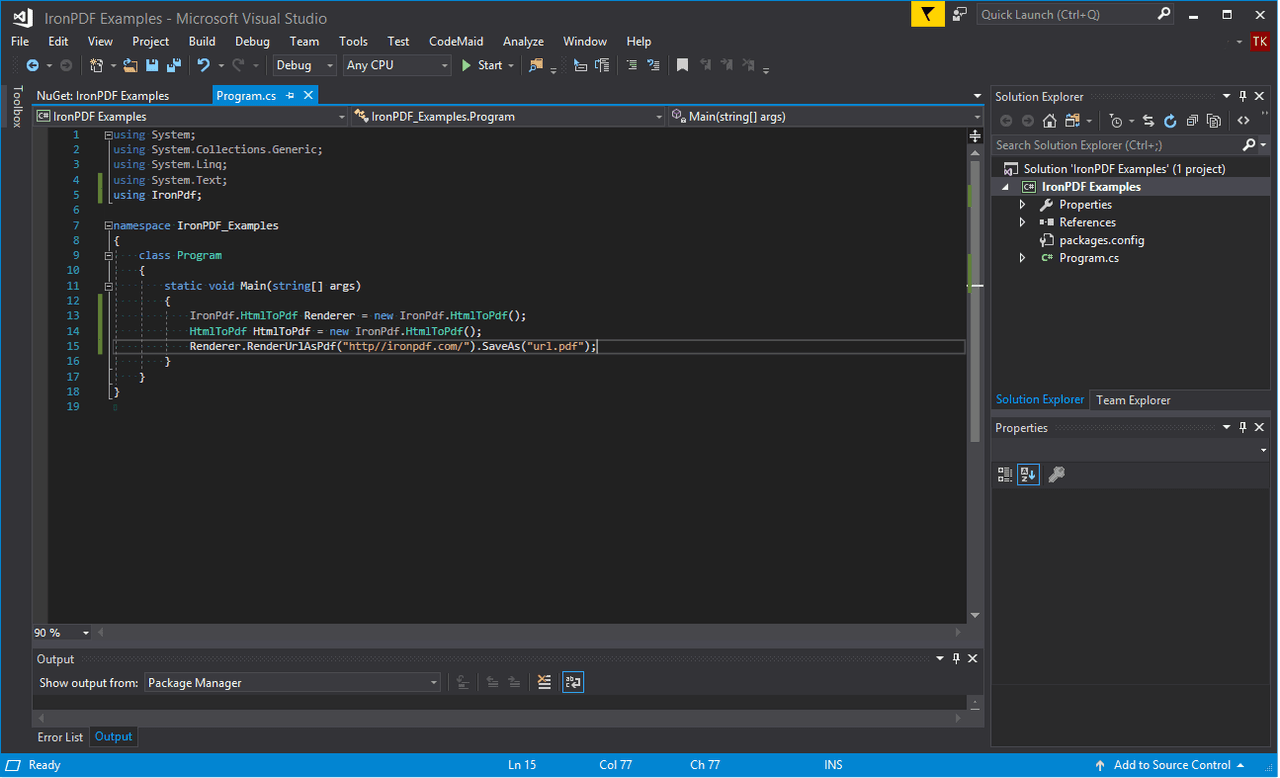Expand the References node

click(1022, 222)
